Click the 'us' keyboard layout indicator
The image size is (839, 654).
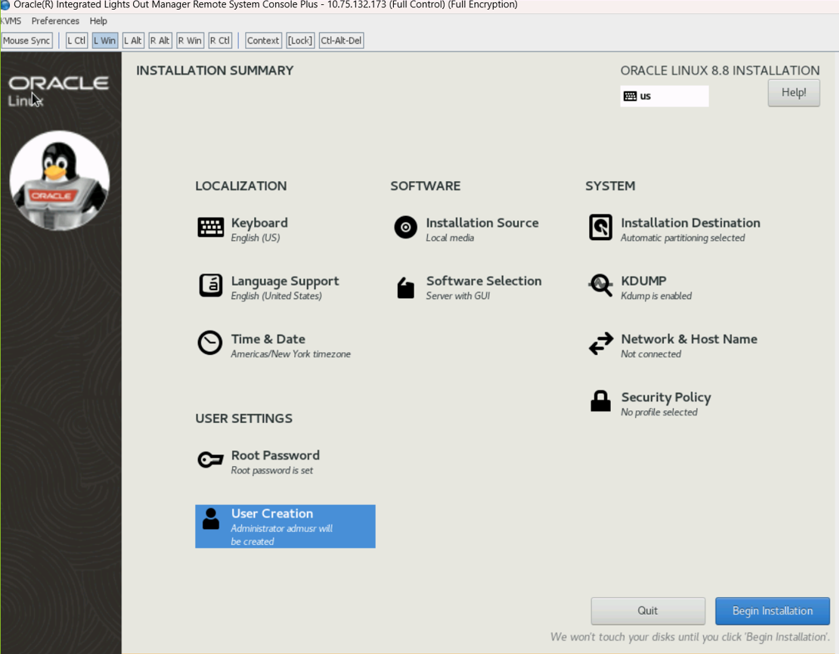pos(664,96)
